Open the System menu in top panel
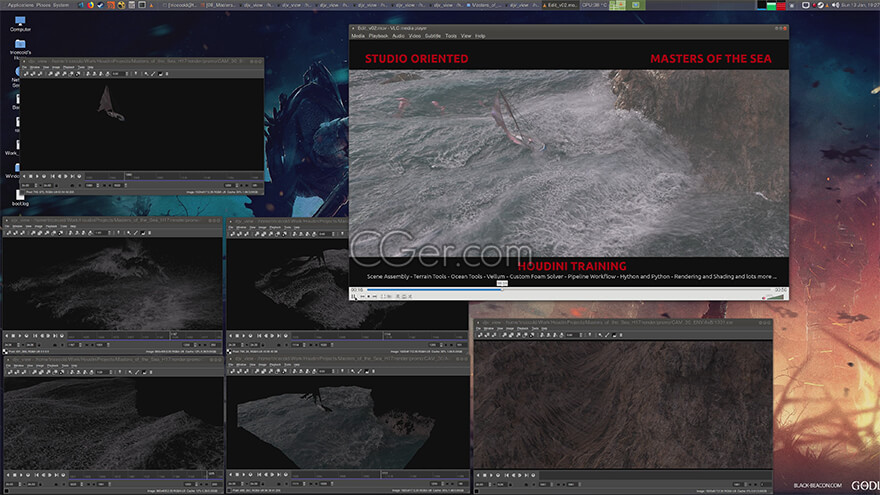Screen dimensions: 880x495 61,4
